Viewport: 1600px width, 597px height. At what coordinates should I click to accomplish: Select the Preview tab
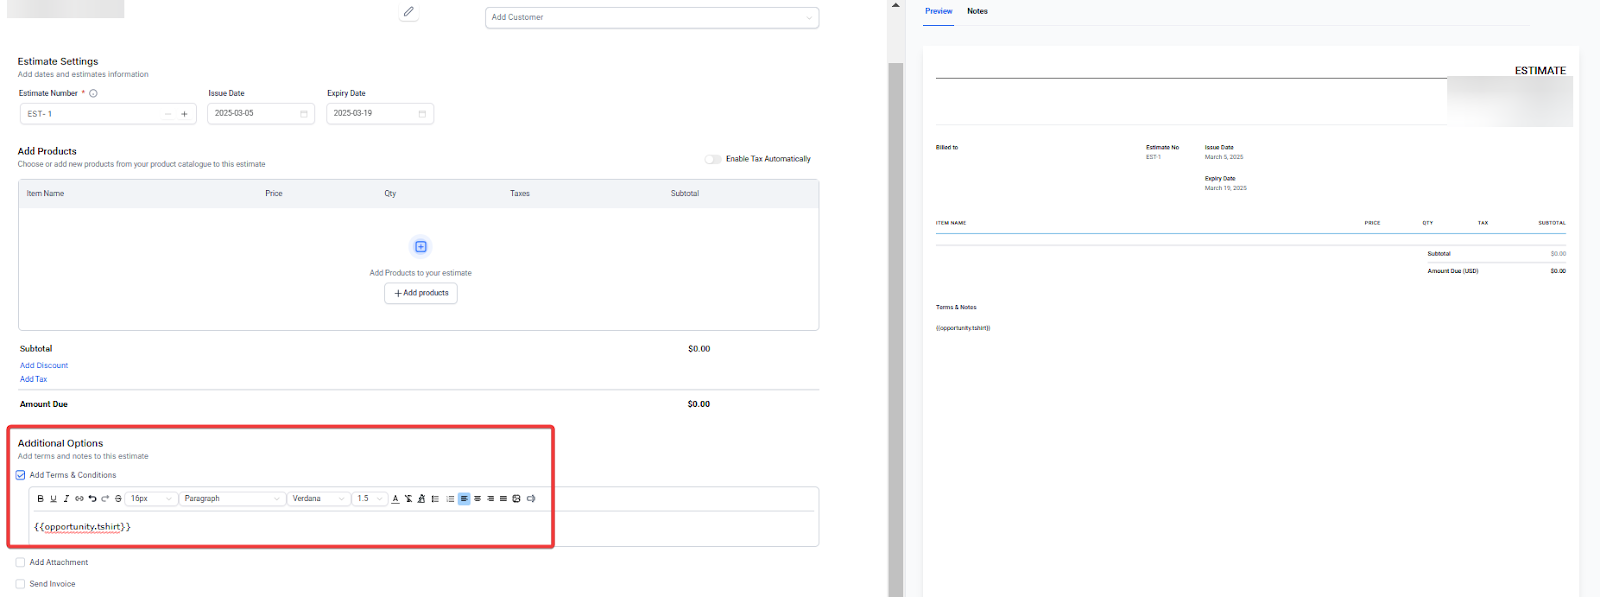pyautogui.click(x=938, y=11)
